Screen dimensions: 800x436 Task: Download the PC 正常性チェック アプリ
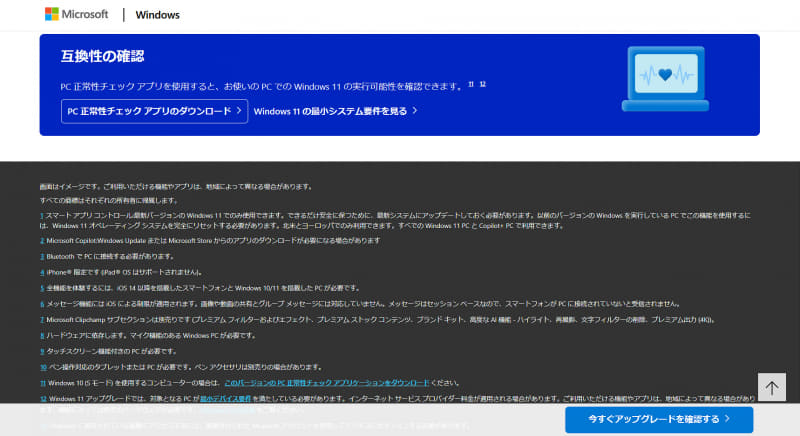click(x=154, y=111)
